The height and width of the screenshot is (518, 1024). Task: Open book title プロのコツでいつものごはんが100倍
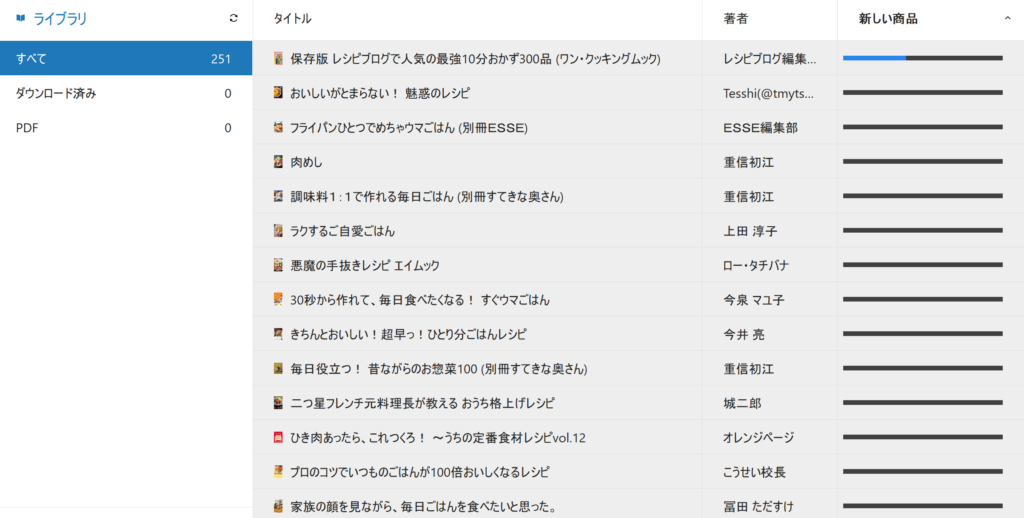pos(420,472)
